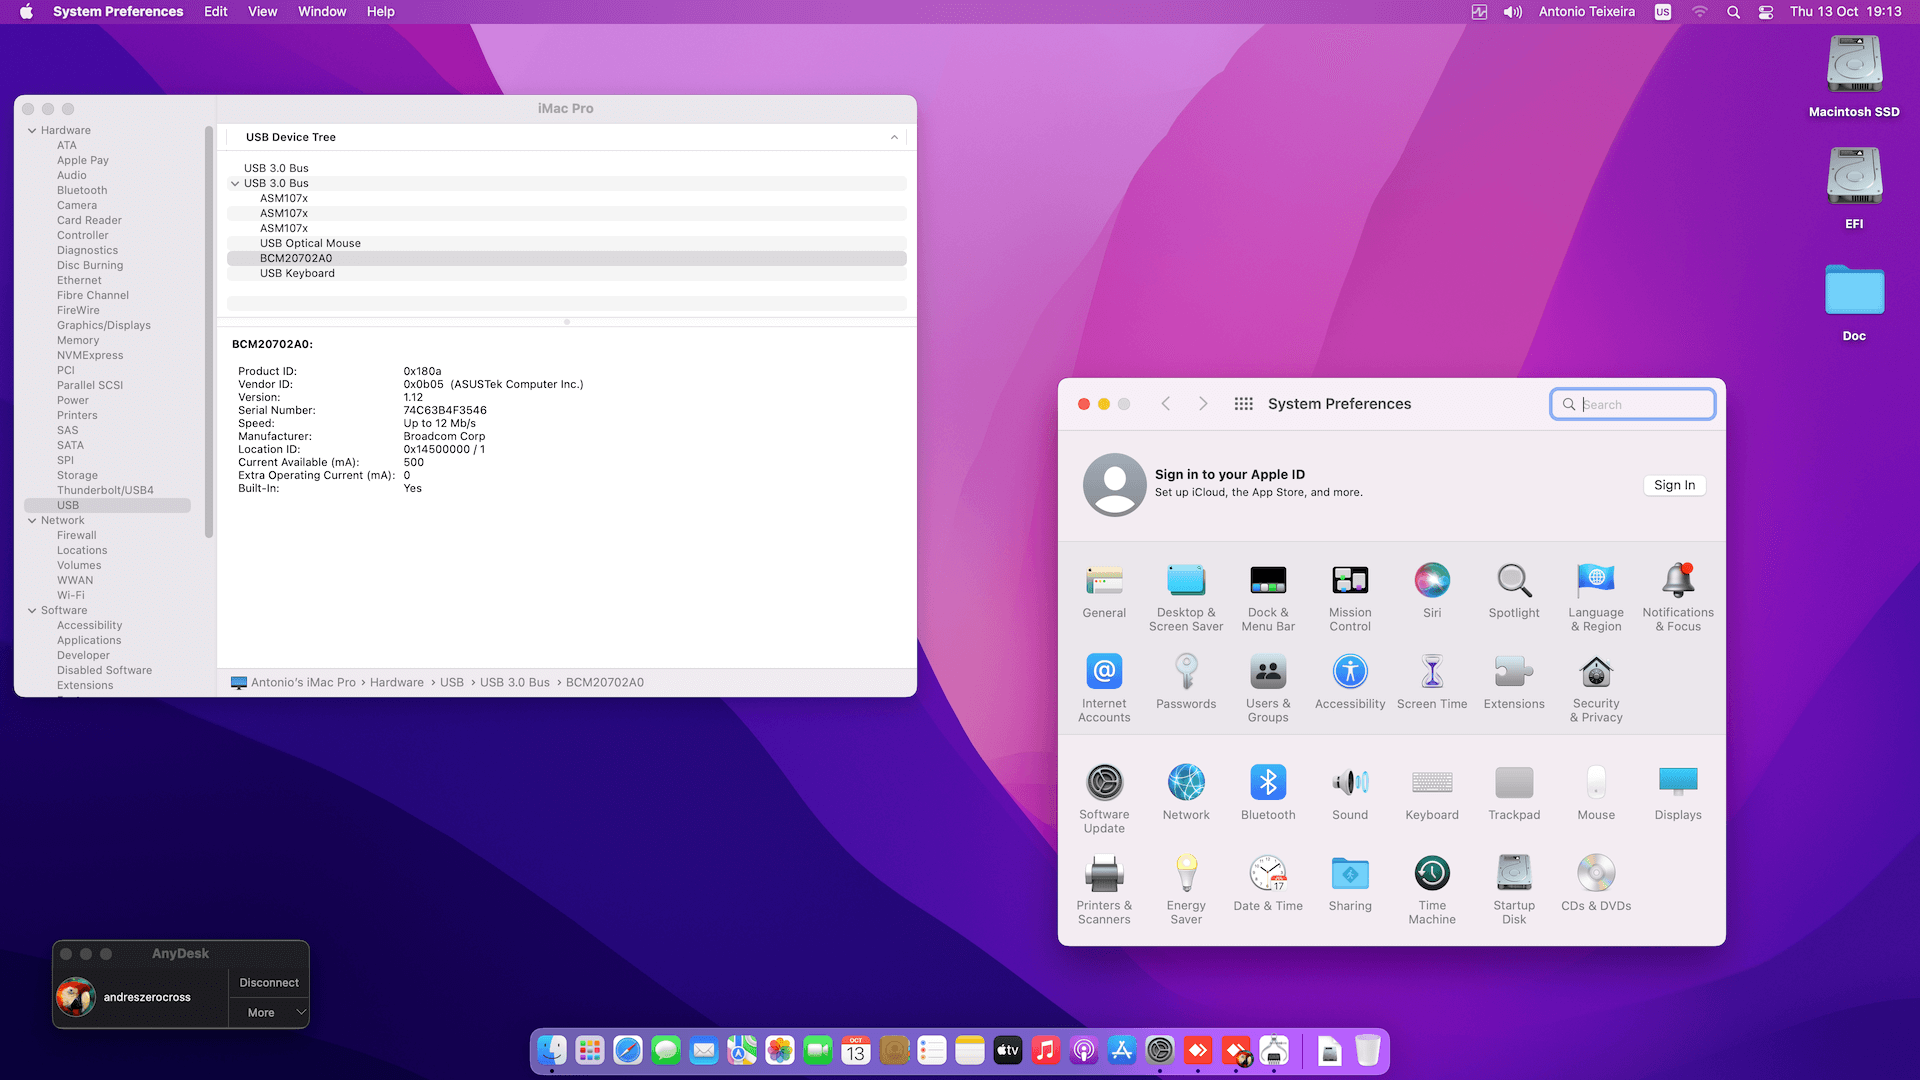This screenshot has width=1920, height=1080.
Task: Open the Window menu
Action: pyautogui.click(x=321, y=11)
